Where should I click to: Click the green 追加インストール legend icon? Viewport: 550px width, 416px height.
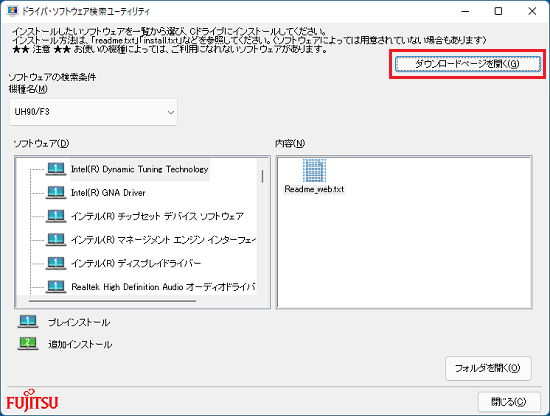28,344
